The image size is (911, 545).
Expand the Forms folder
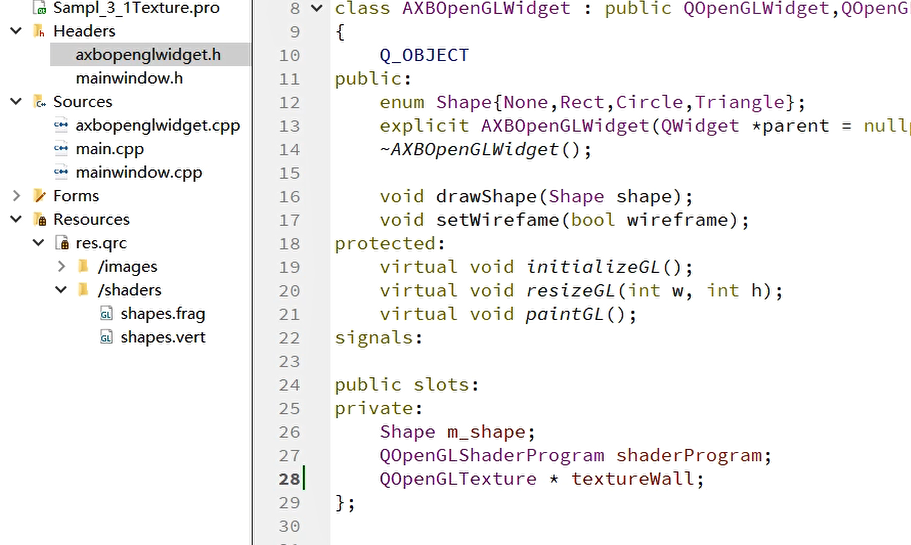pos(16,196)
